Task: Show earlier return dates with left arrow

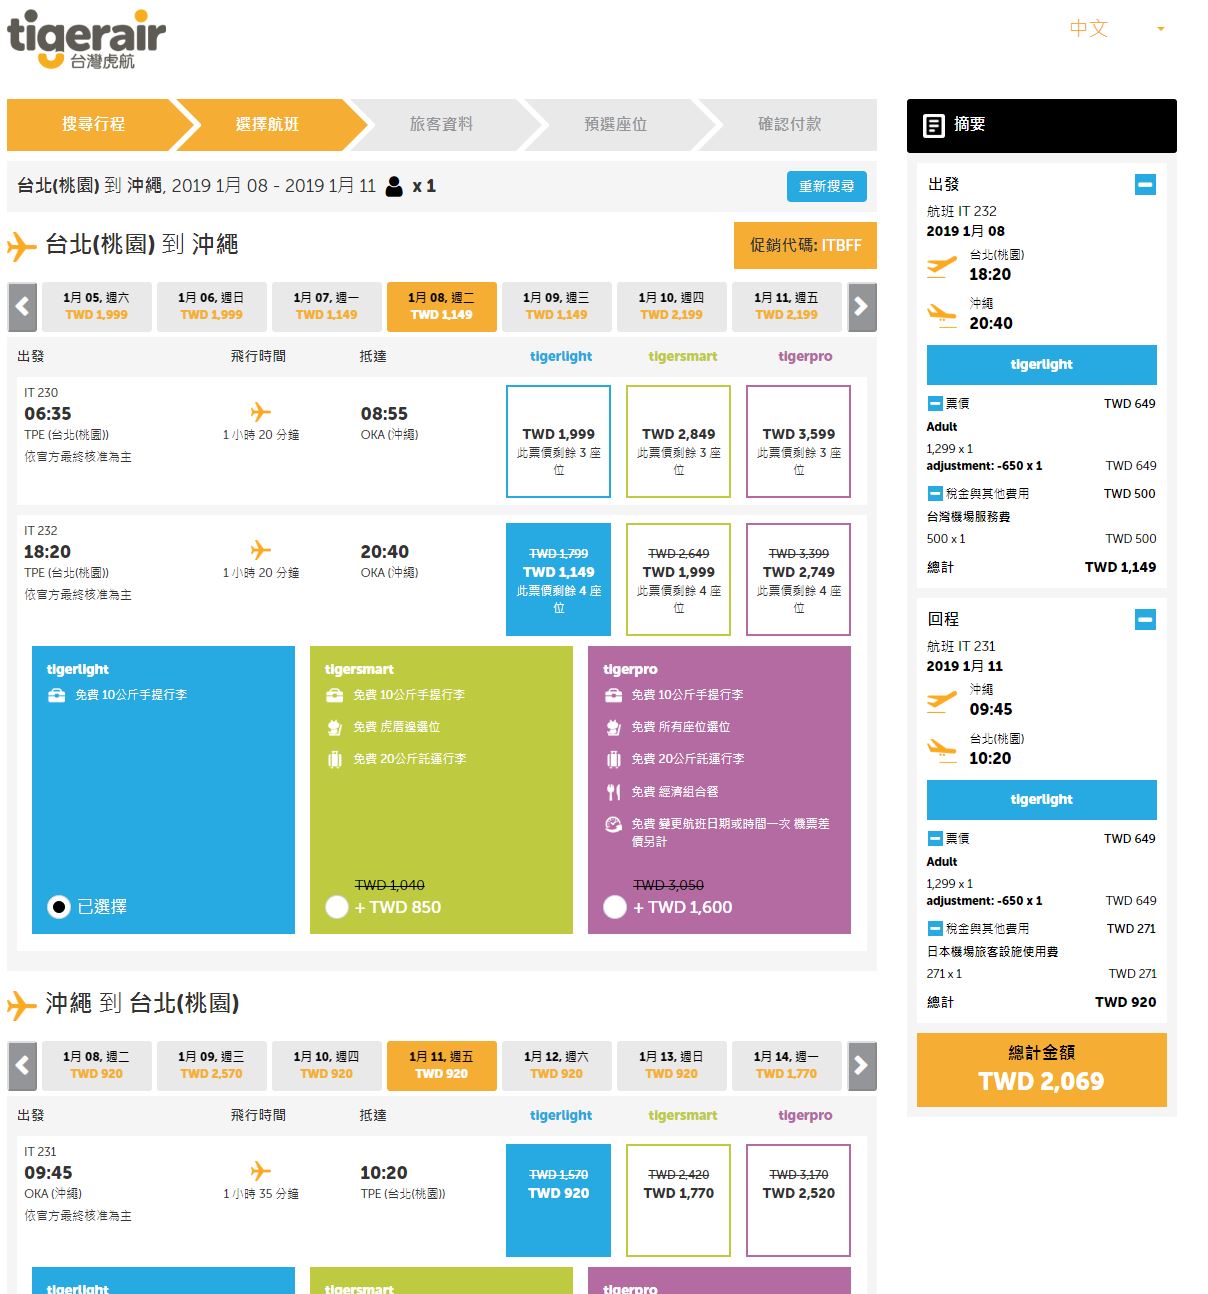Action: pyautogui.click(x=22, y=1066)
